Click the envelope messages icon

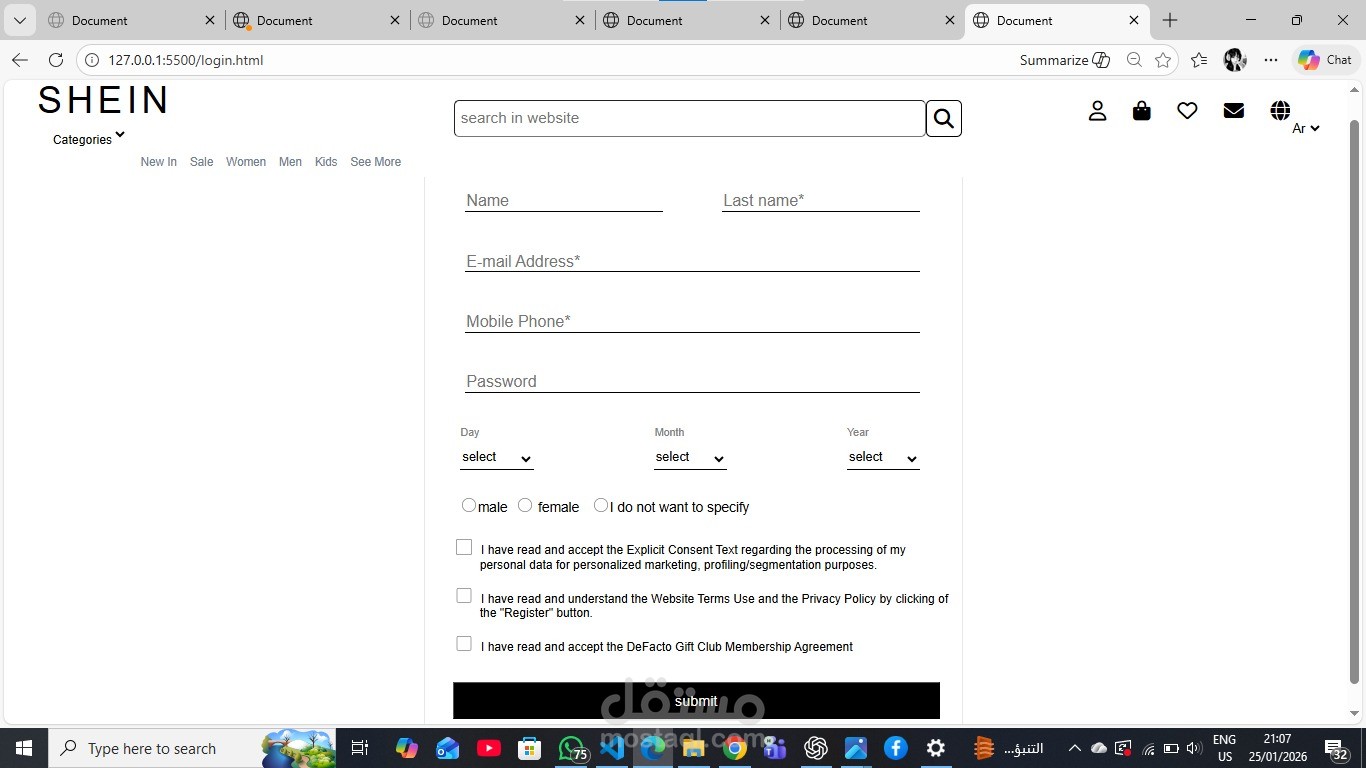click(x=1234, y=111)
